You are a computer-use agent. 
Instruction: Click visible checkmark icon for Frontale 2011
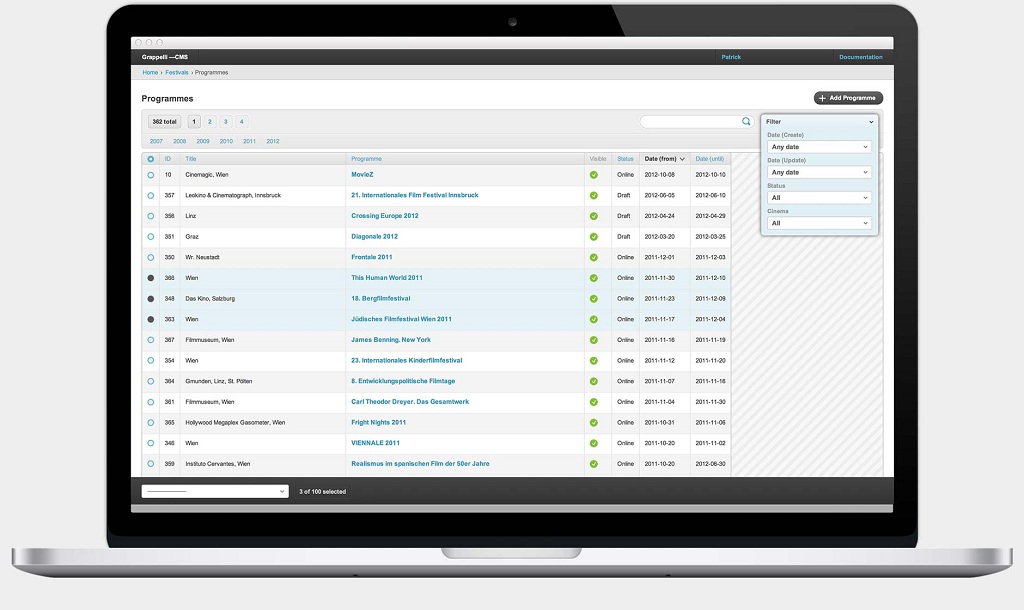pos(594,257)
